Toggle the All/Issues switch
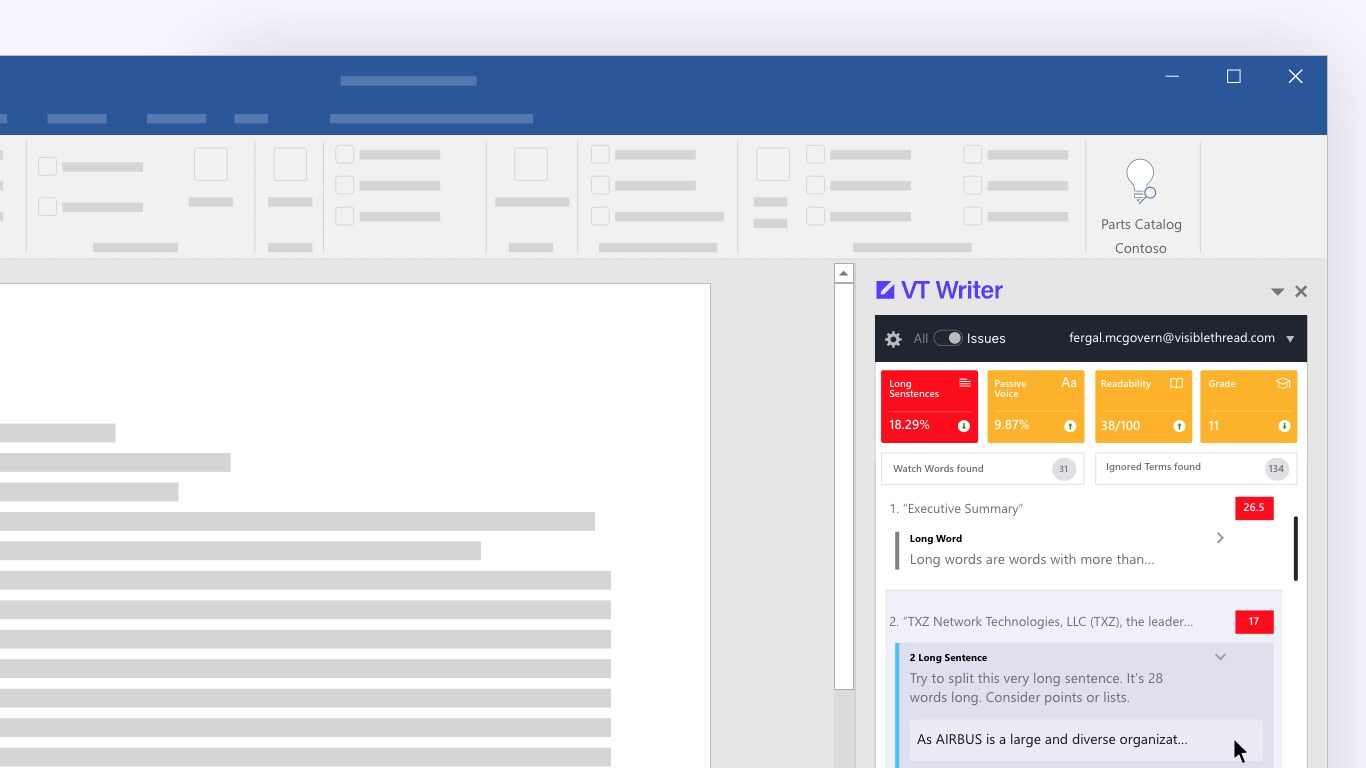 948,338
